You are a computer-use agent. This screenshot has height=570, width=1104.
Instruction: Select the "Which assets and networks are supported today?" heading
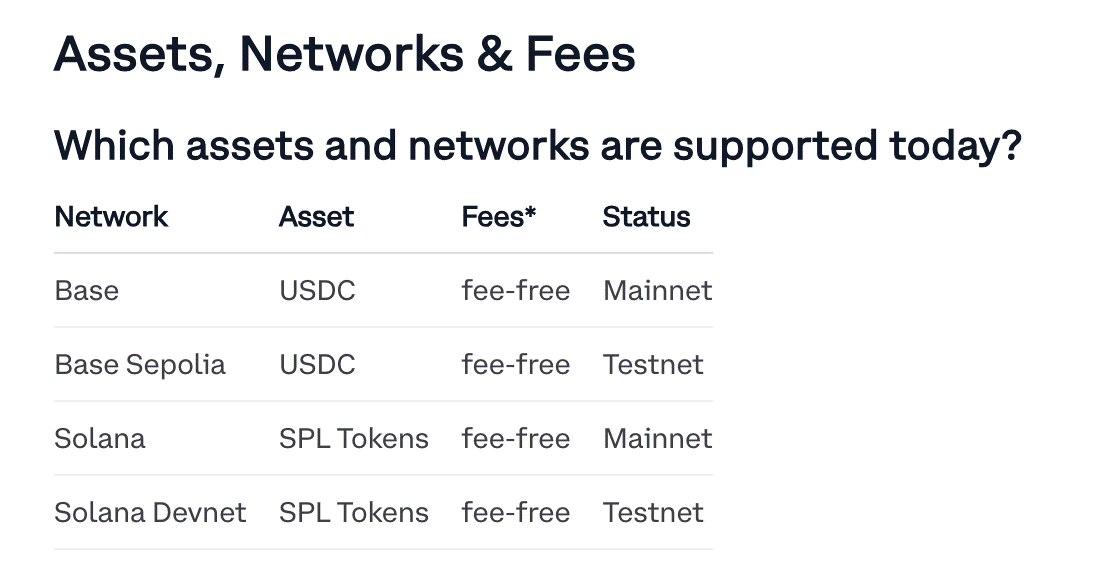538,146
